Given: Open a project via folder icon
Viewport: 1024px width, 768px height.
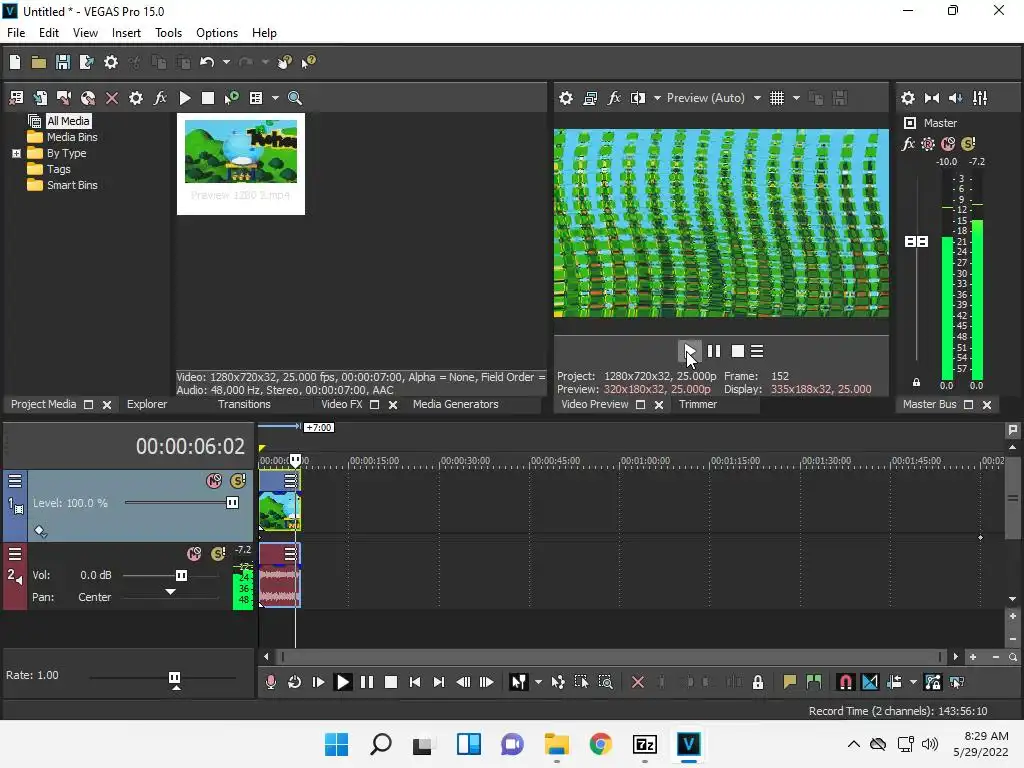Looking at the screenshot, I should click(39, 62).
